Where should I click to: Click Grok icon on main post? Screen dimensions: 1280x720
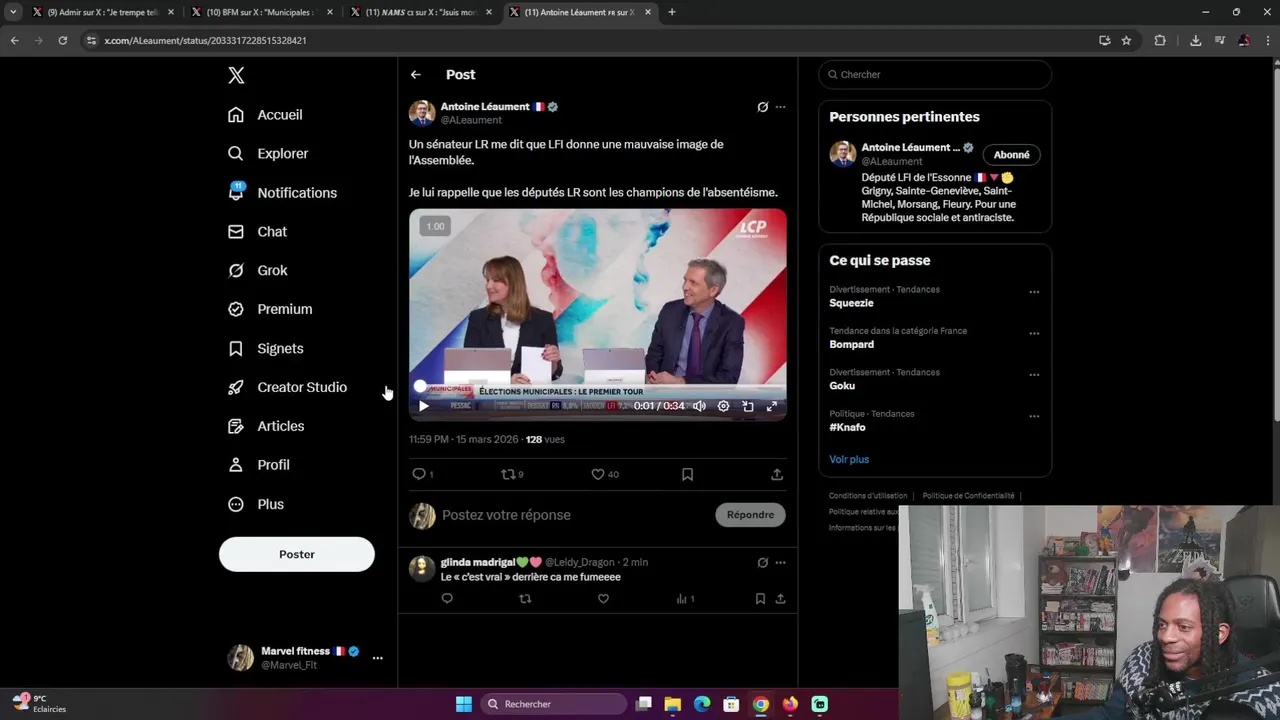pyautogui.click(x=762, y=107)
